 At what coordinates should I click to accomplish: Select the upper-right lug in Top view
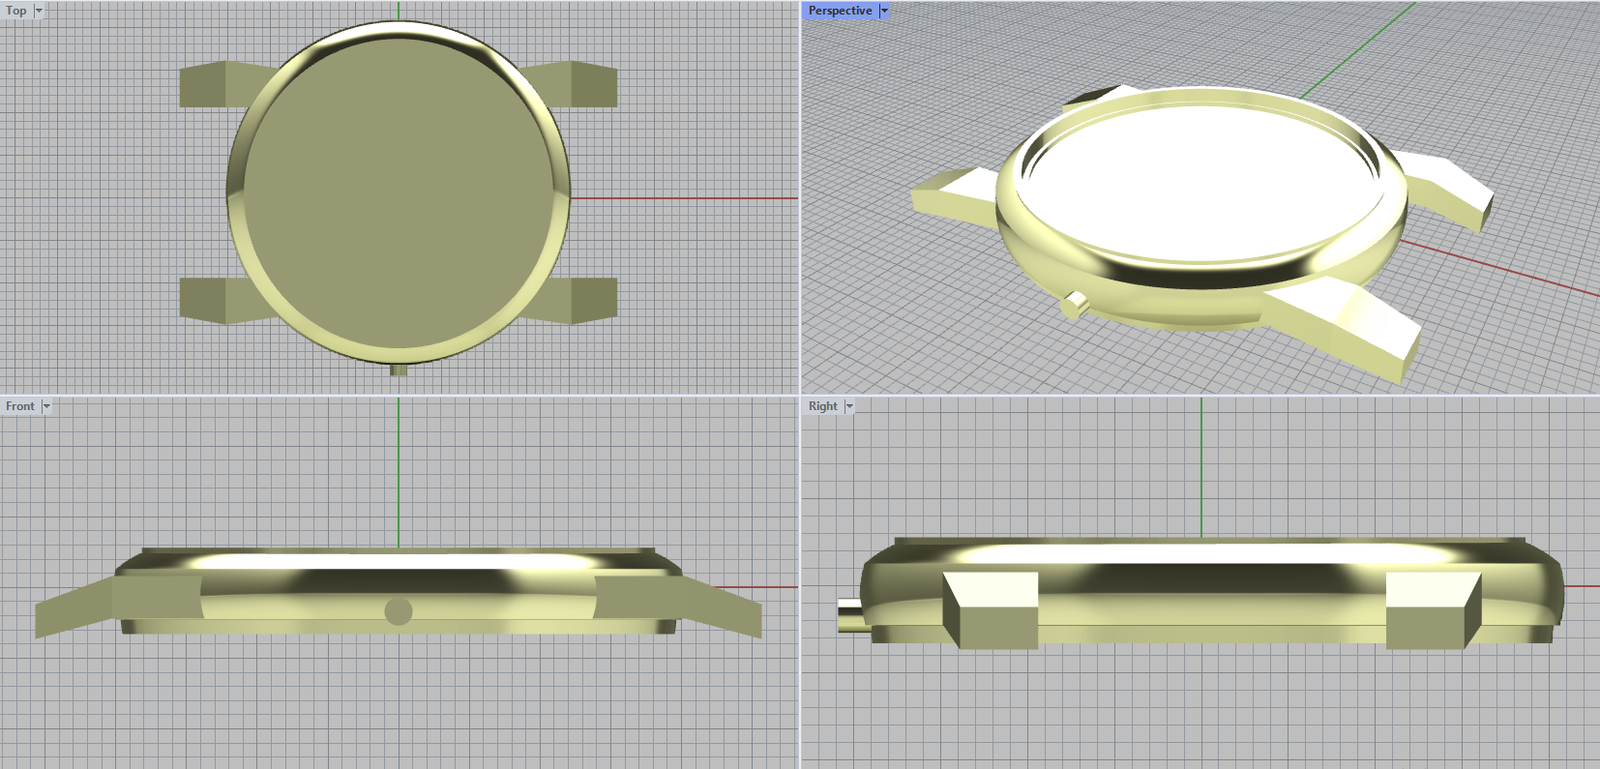(x=590, y=85)
